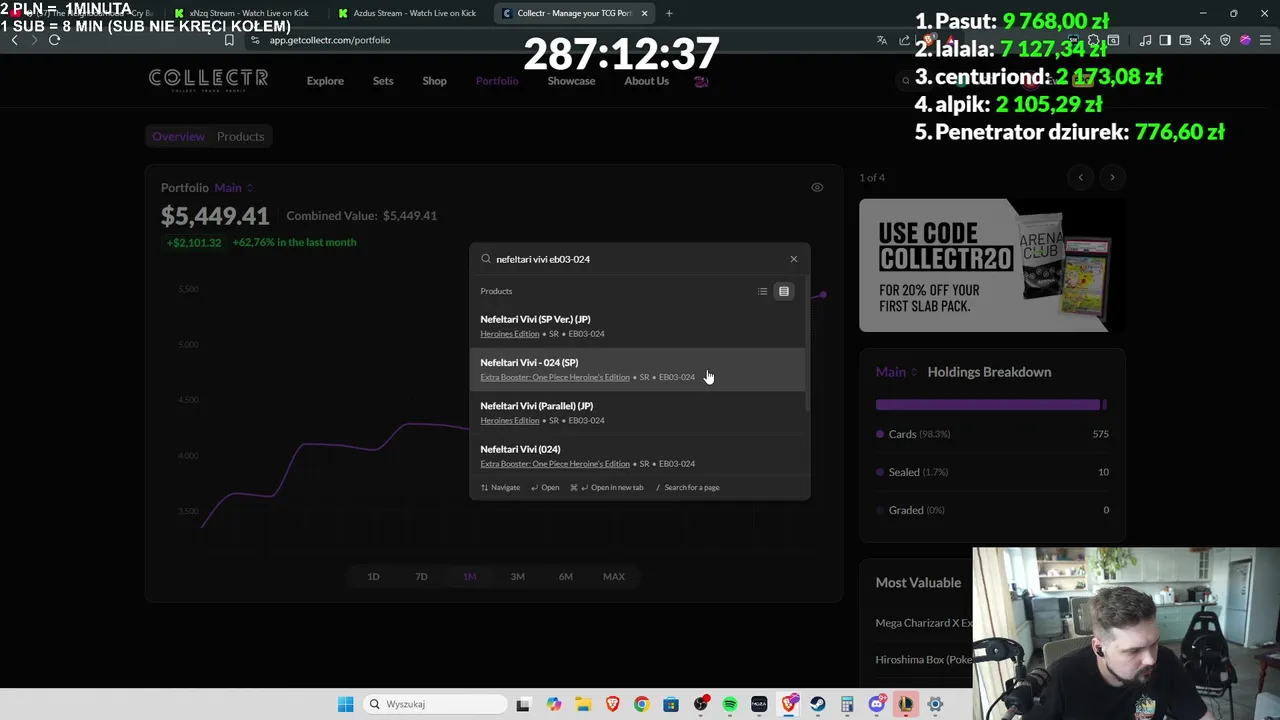This screenshot has height=720, width=1280.
Task: Open Calculator from taskbar
Action: coord(847,704)
